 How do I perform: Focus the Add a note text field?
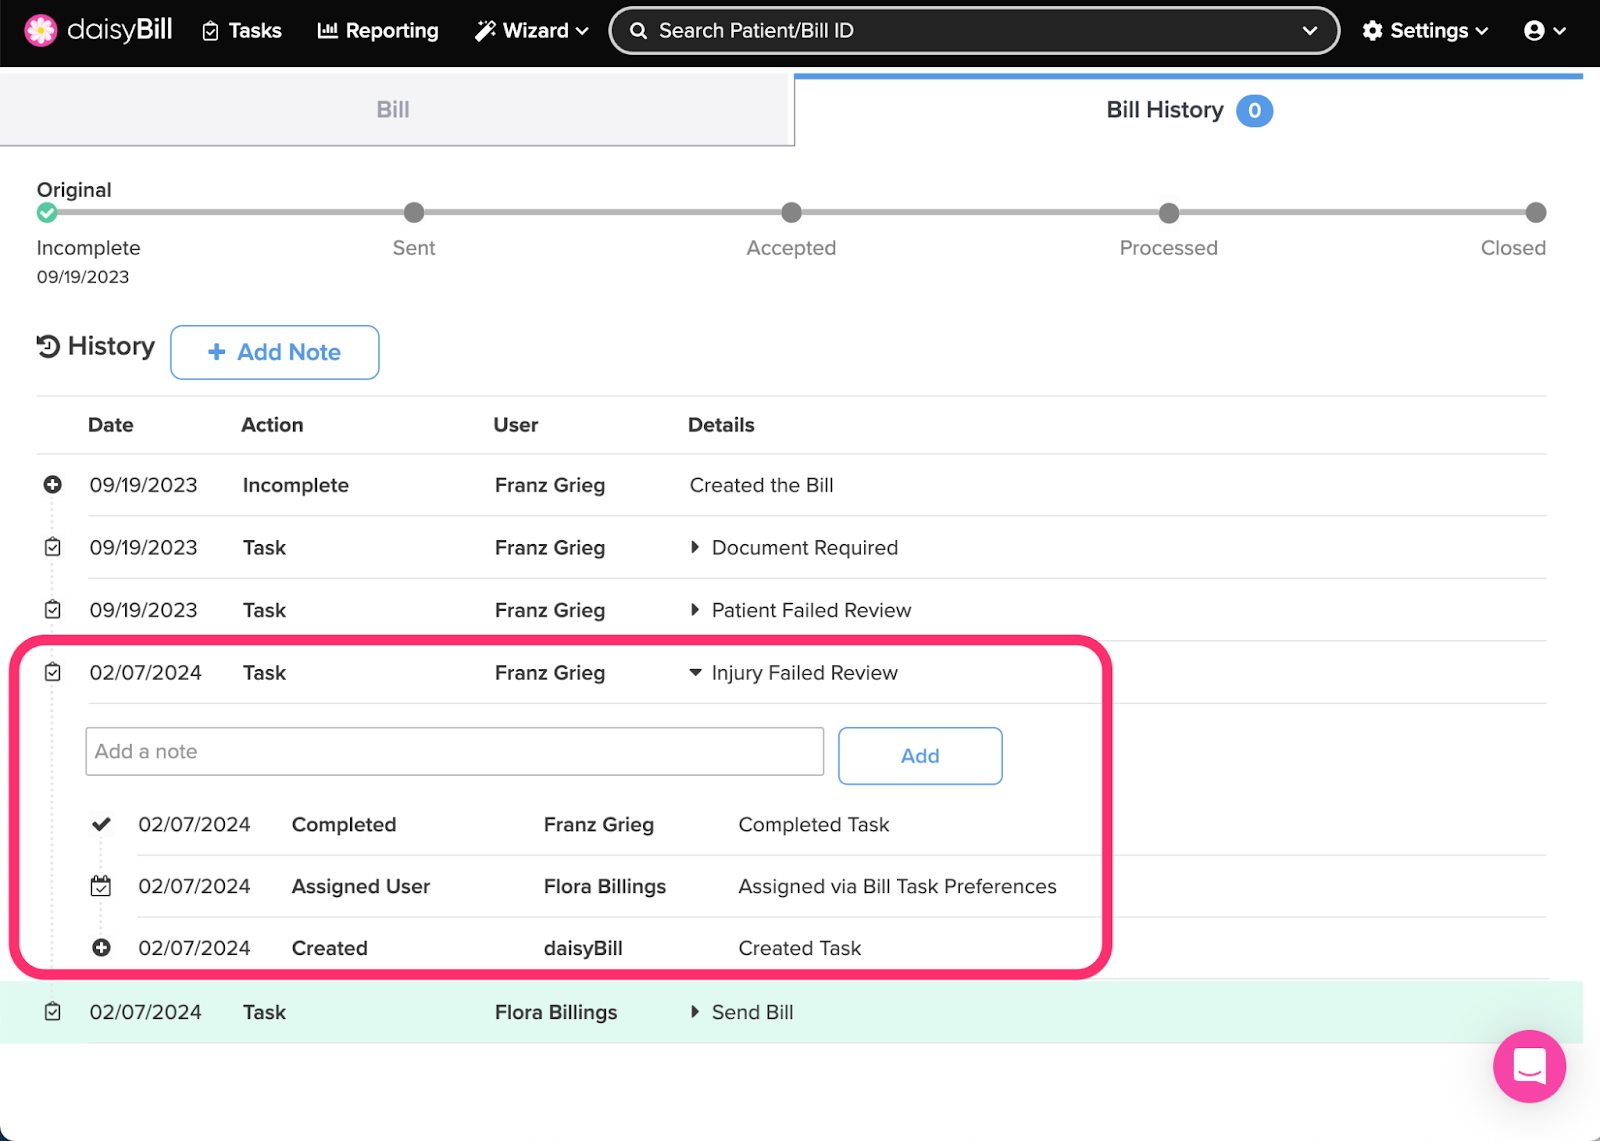click(x=454, y=752)
